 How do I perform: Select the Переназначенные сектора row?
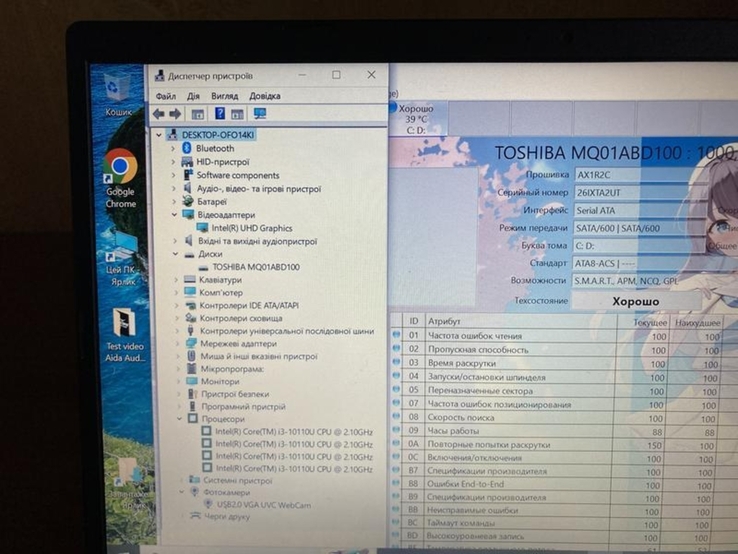555,391
